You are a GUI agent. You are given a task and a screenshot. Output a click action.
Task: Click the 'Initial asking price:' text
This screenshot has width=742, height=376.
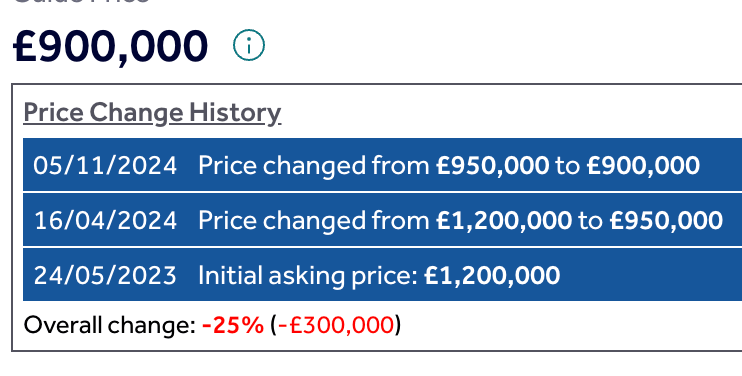[308, 275]
